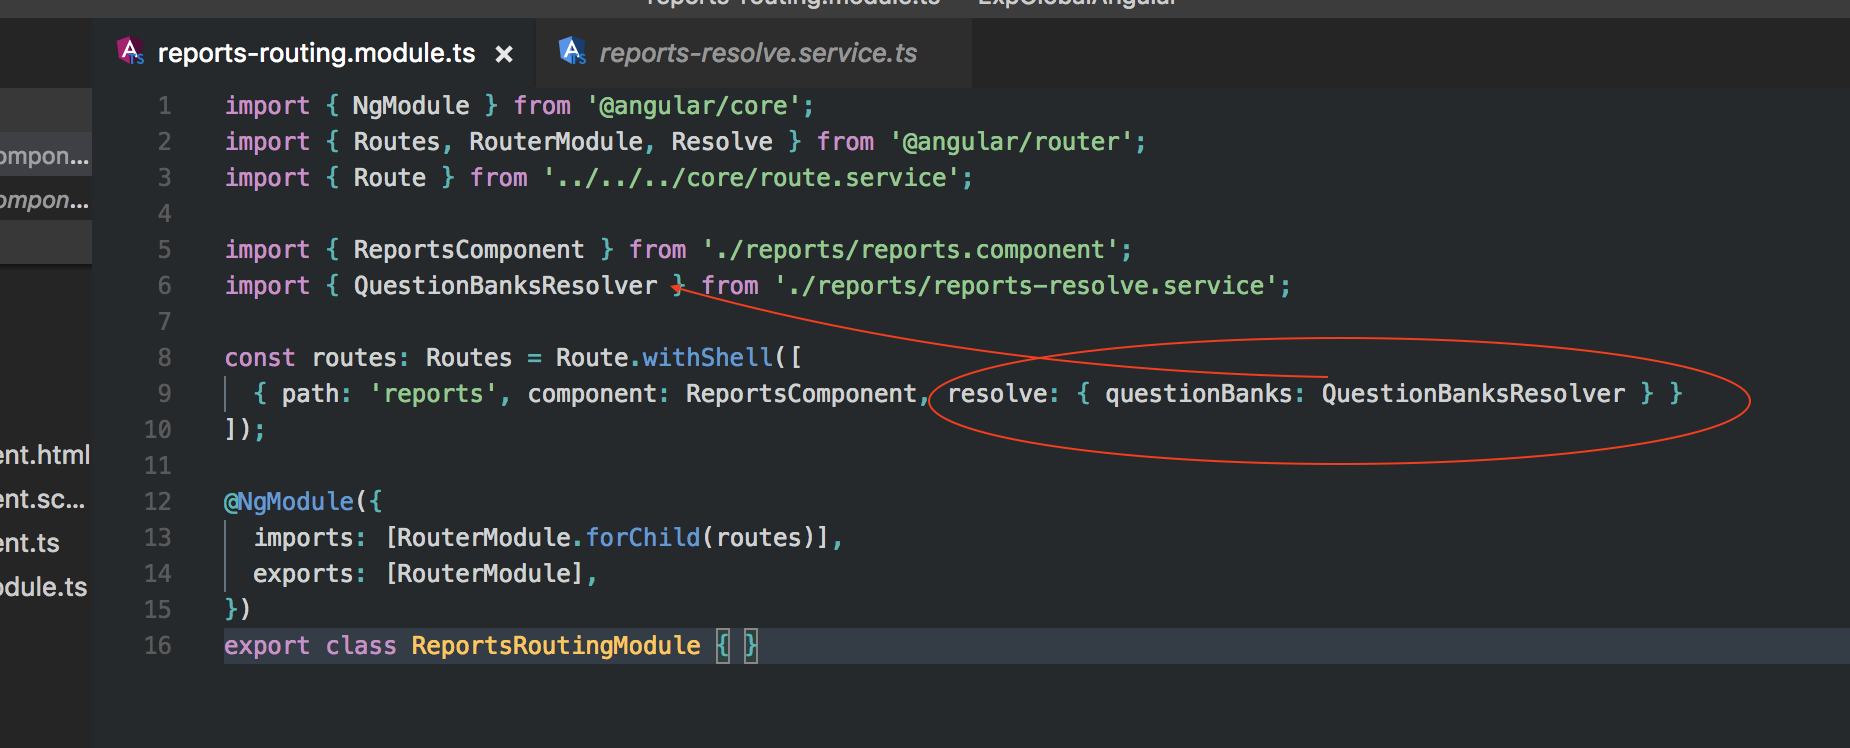This screenshot has width=1850, height=748.
Task: Click Angular icon on reports-resolve.service.ts tab
Action: (x=572, y=50)
